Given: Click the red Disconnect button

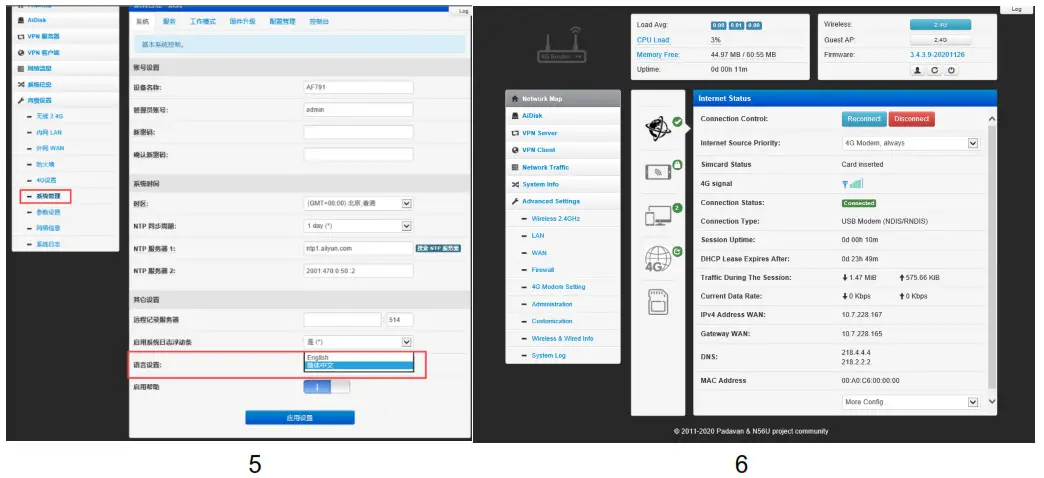Looking at the screenshot, I should click(x=912, y=119).
